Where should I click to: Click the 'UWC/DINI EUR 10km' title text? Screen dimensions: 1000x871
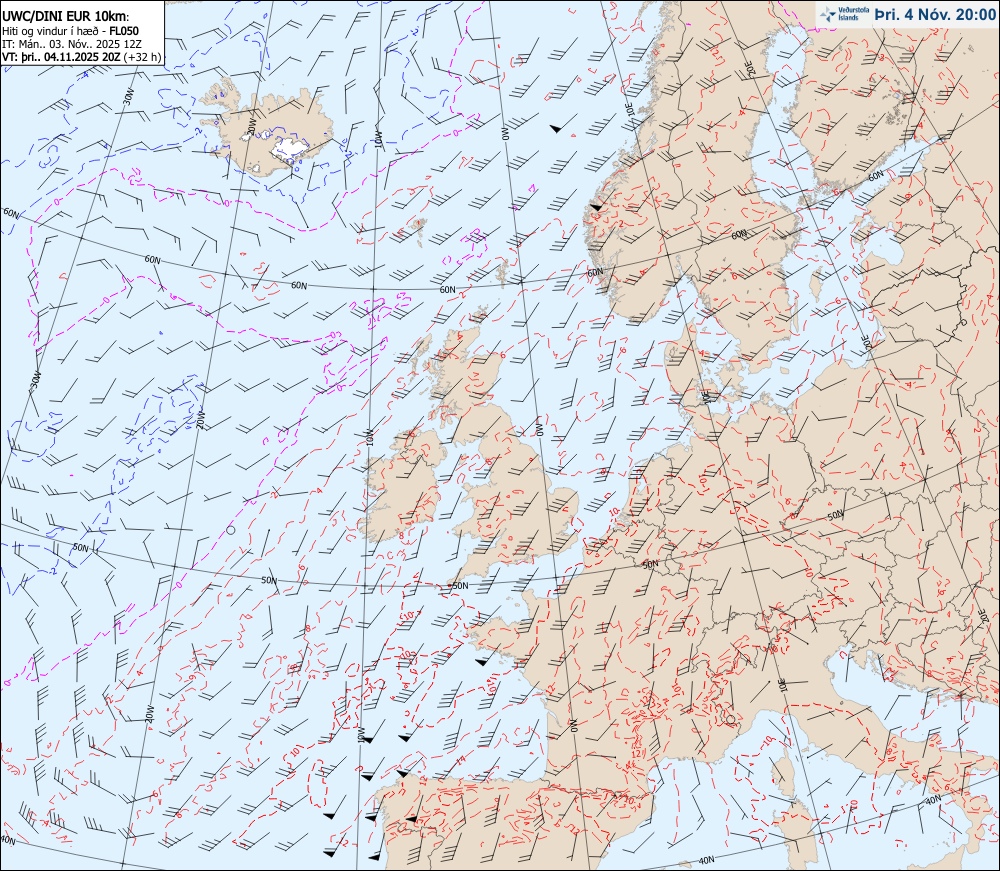click(x=66, y=17)
